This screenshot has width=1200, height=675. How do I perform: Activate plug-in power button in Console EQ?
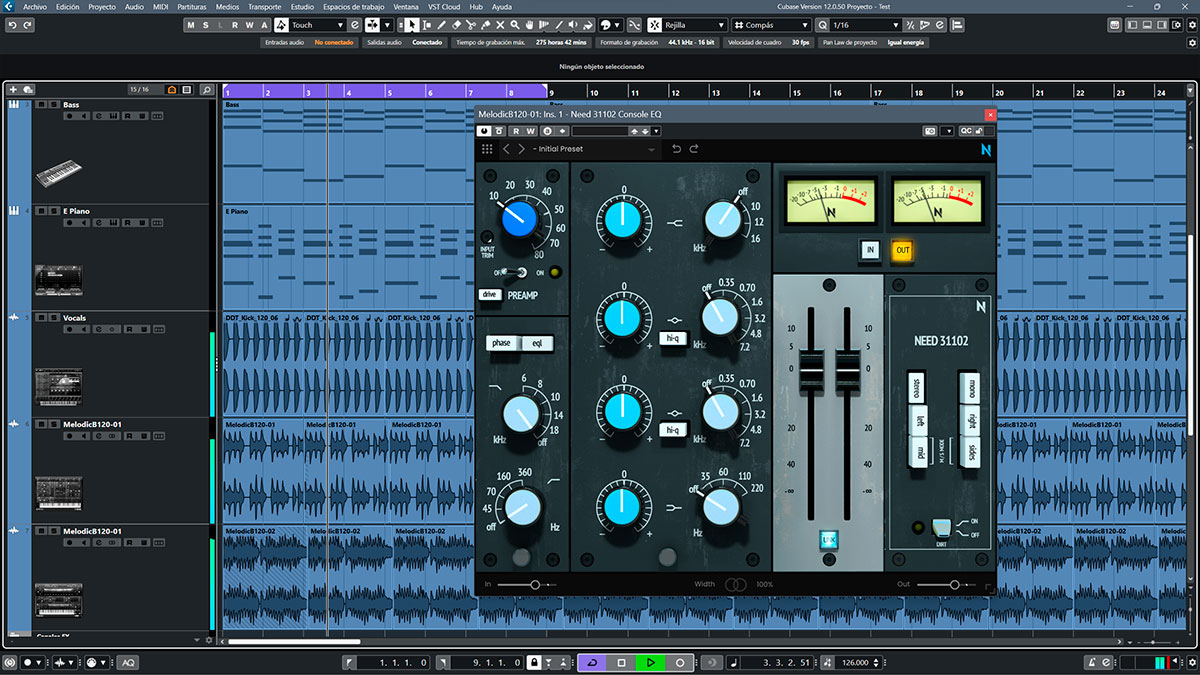point(483,130)
